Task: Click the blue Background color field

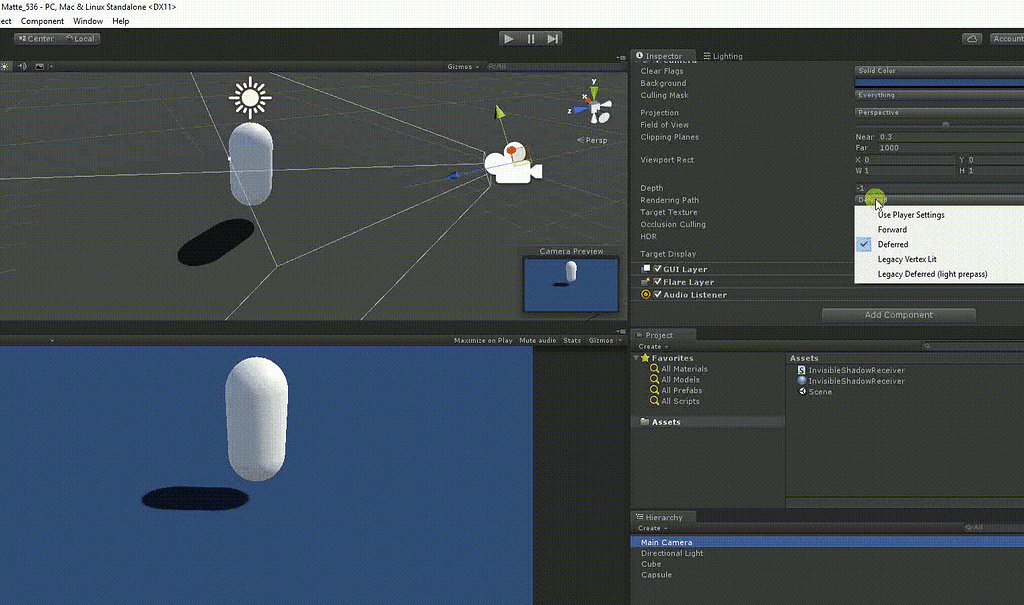Action: pyautogui.click(x=937, y=82)
